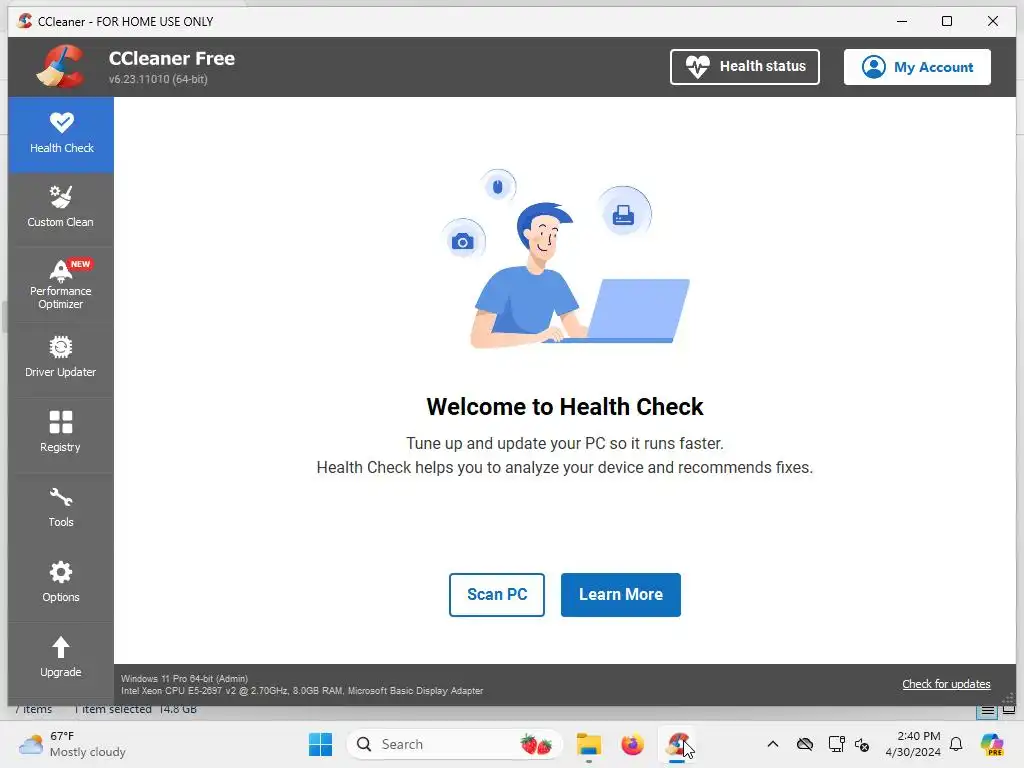Open the clock and date panel

tap(913, 744)
